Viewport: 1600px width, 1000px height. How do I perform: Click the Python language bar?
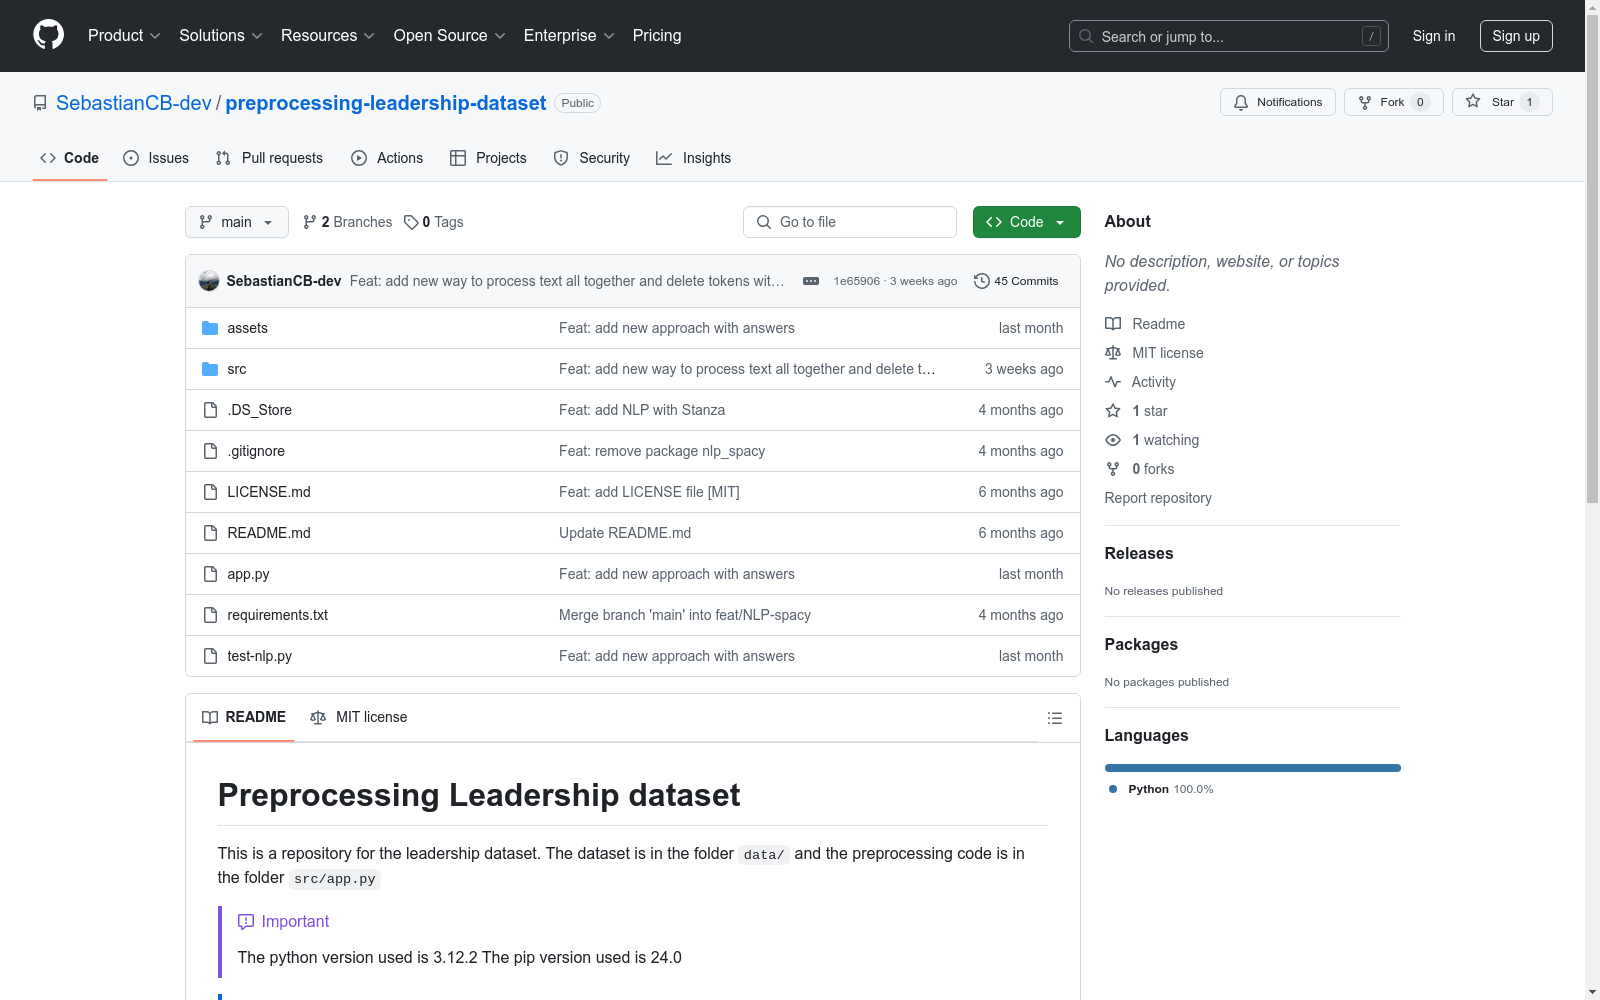(x=1253, y=768)
